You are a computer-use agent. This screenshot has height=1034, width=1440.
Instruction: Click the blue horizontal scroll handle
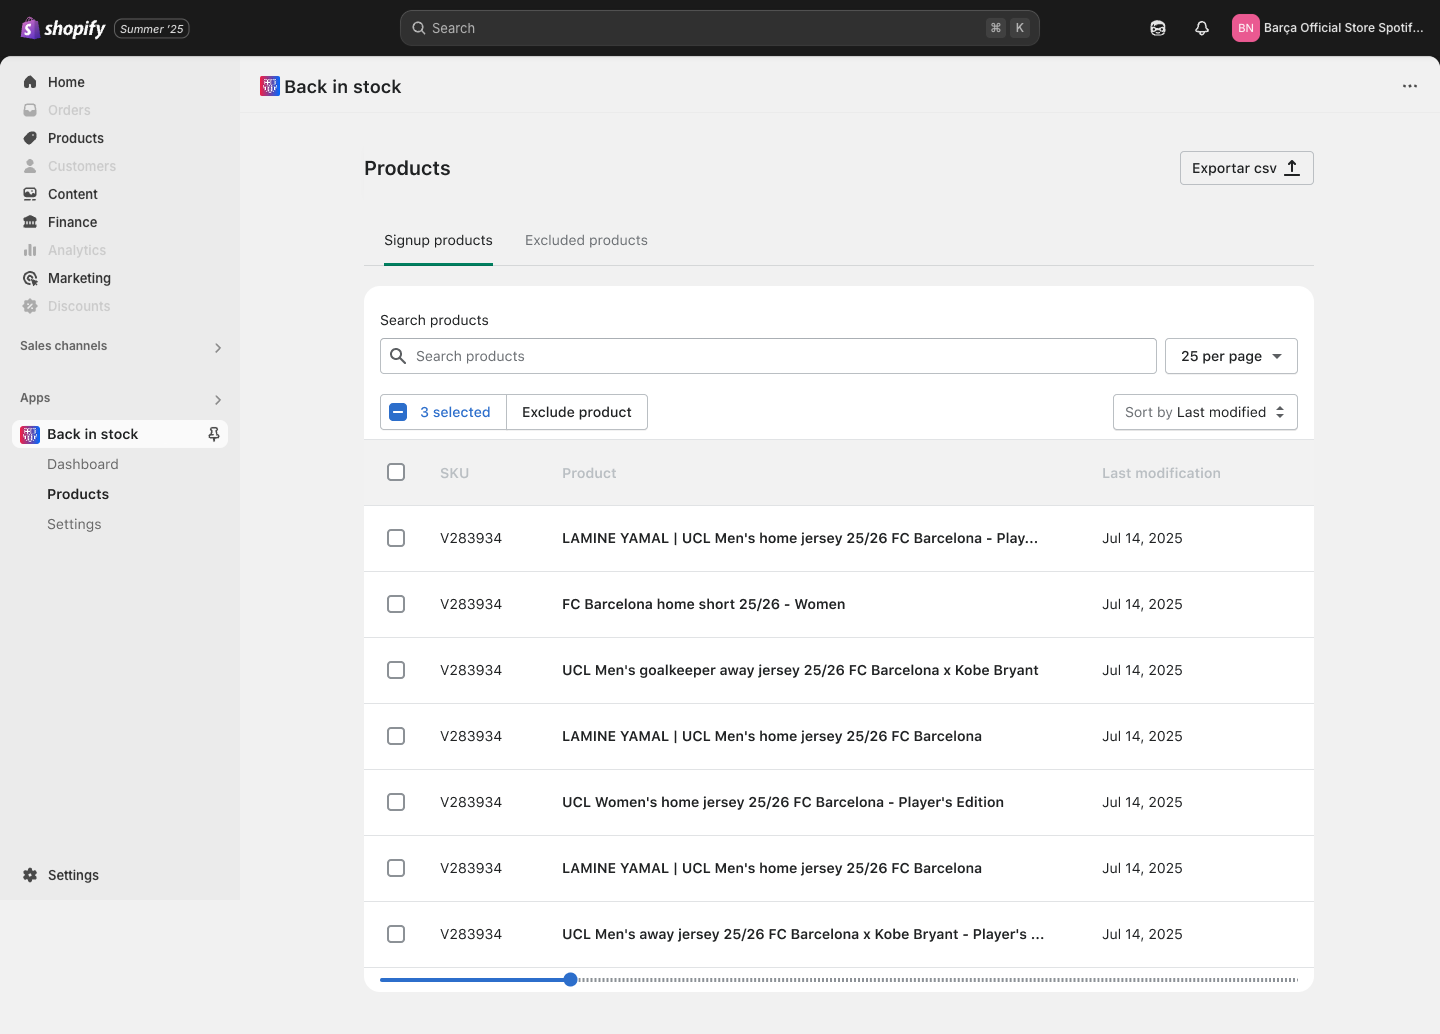pyautogui.click(x=570, y=980)
